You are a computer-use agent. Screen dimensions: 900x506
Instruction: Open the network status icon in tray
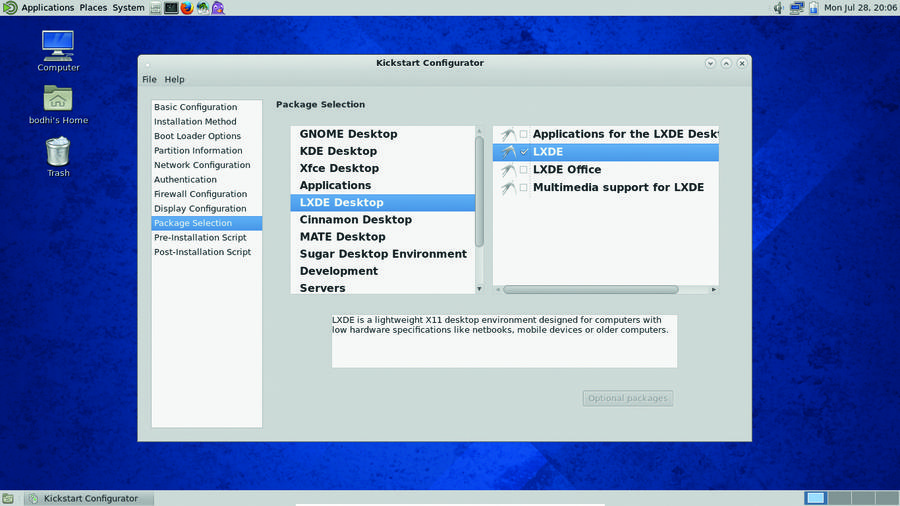(796, 8)
